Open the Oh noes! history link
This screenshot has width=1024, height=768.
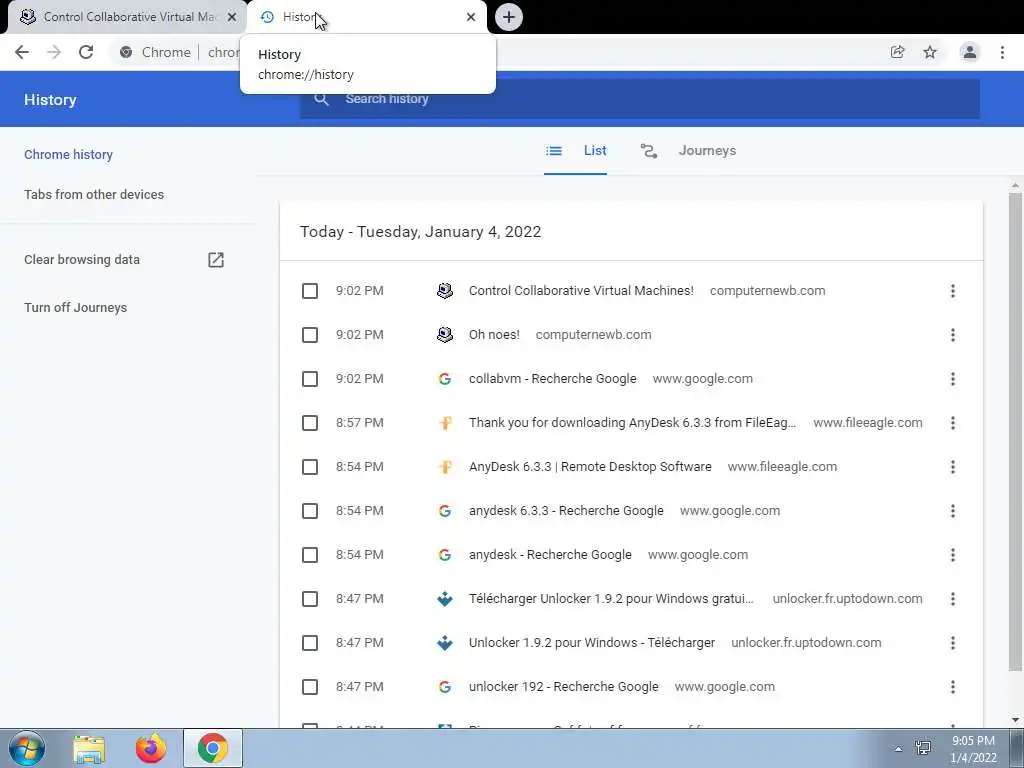[x=494, y=335]
